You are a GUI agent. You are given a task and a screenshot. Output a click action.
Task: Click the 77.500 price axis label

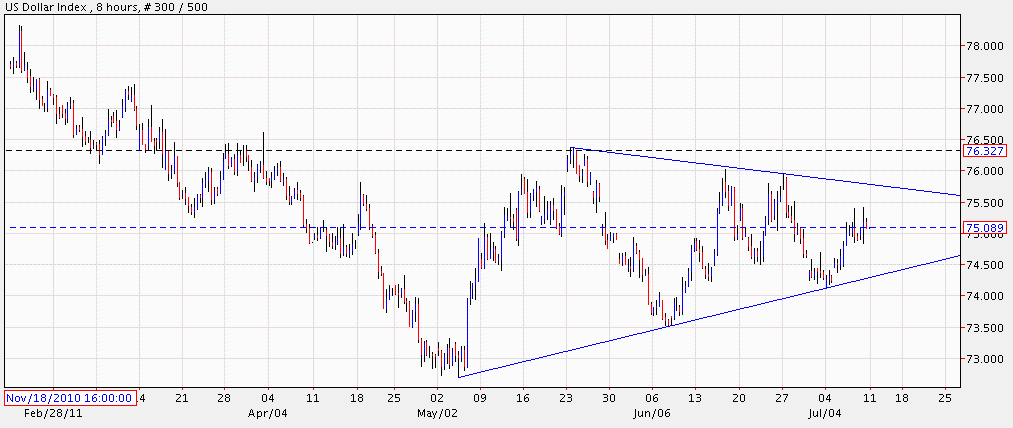984,78
